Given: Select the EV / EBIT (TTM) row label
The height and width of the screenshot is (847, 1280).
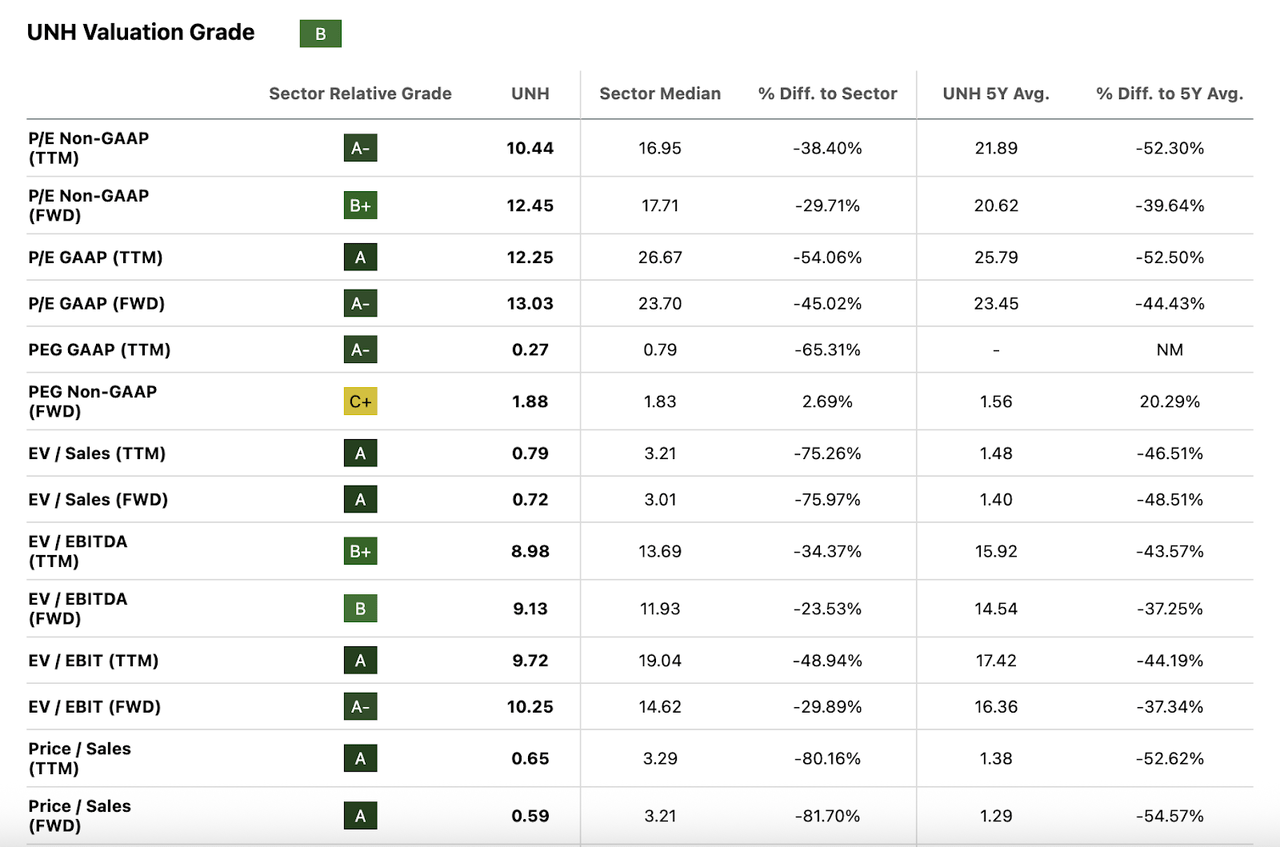Looking at the screenshot, I should click(x=93, y=661).
